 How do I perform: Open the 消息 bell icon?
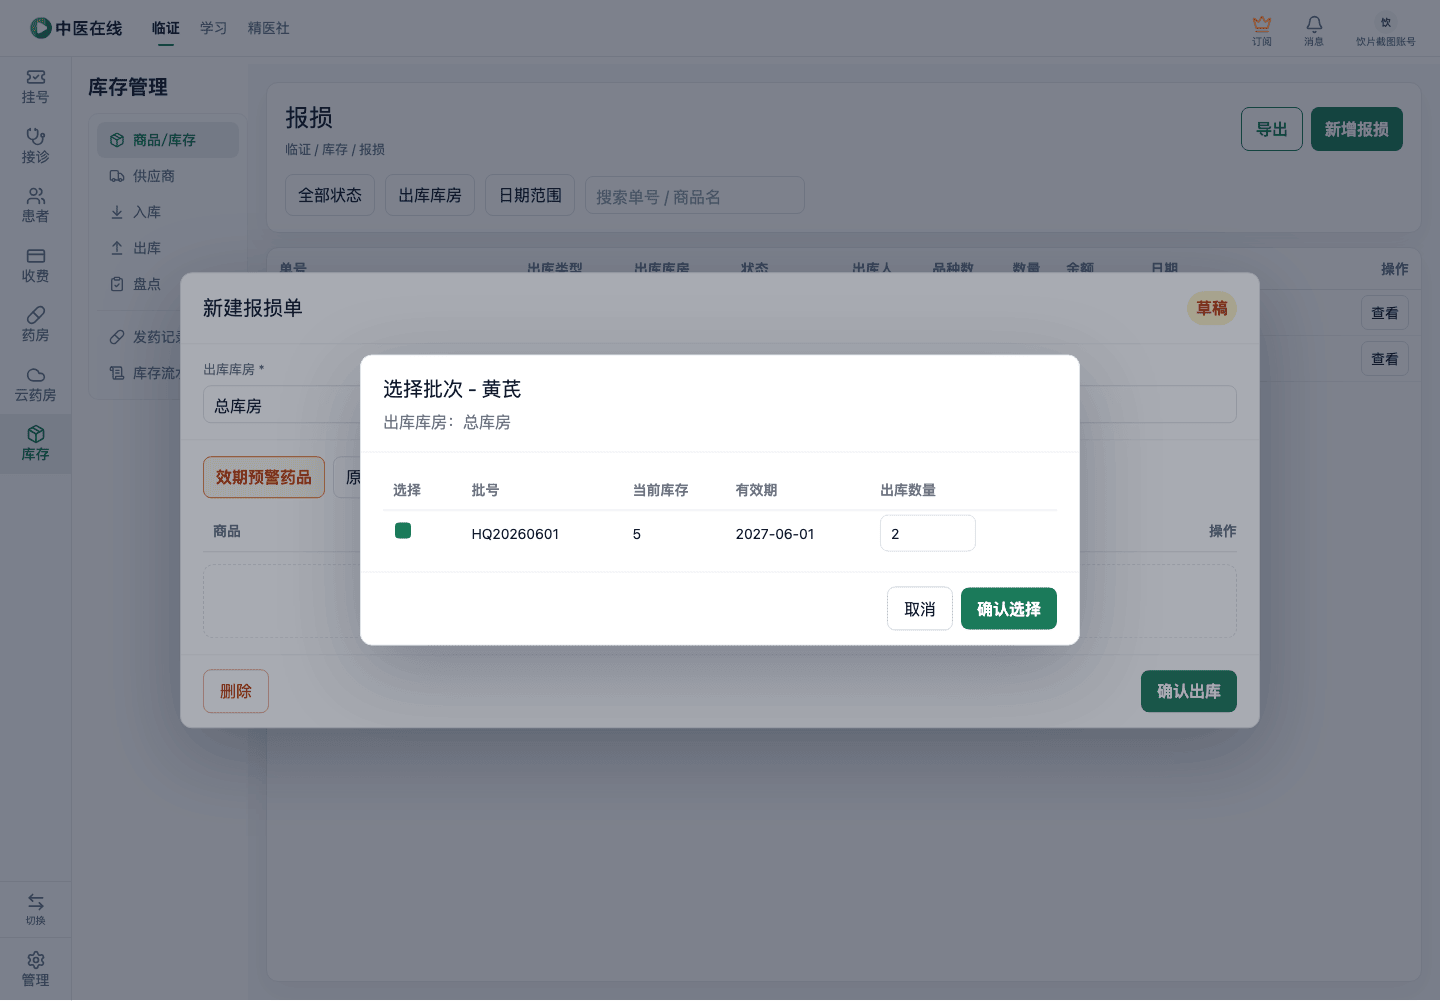pos(1314,23)
